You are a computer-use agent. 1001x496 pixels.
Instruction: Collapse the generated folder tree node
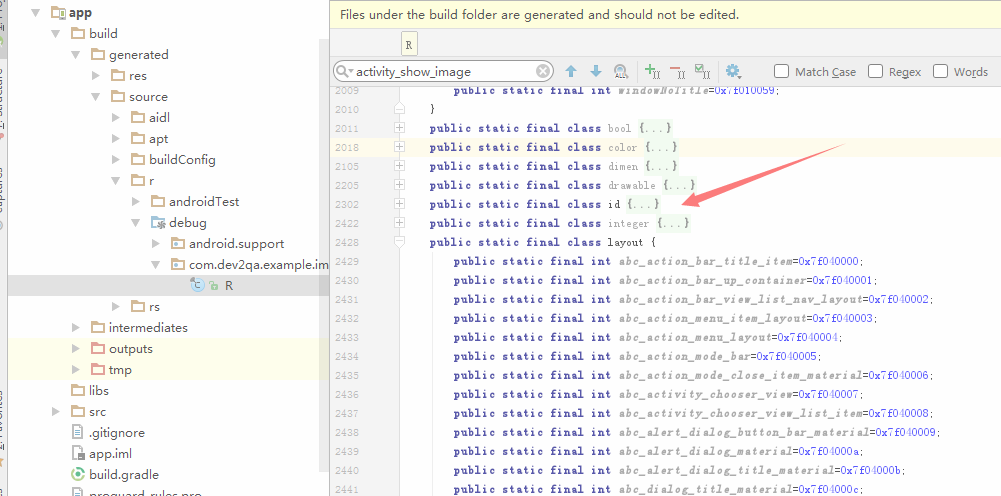(x=77, y=55)
